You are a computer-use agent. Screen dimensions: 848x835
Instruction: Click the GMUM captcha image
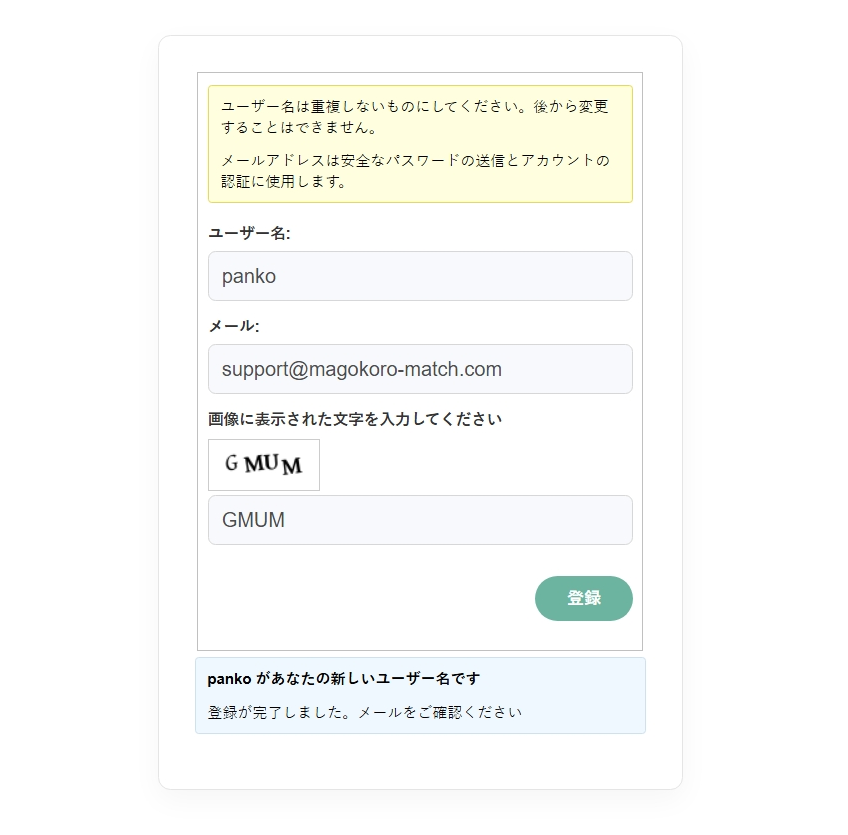pos(264,465)
